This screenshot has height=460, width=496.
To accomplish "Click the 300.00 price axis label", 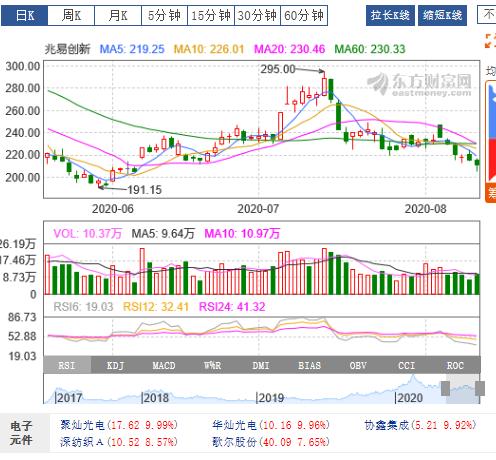I will [23, 66].
